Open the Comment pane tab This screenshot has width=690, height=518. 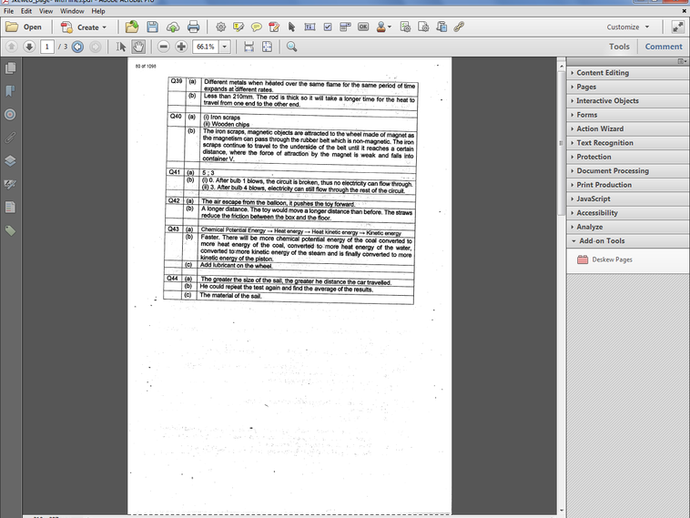click(x=663, y=47)
